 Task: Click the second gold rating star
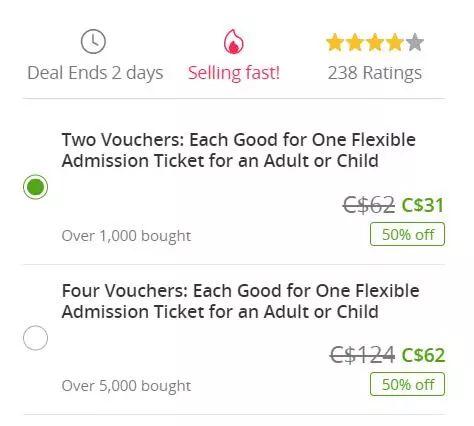(x=355, y=42)
